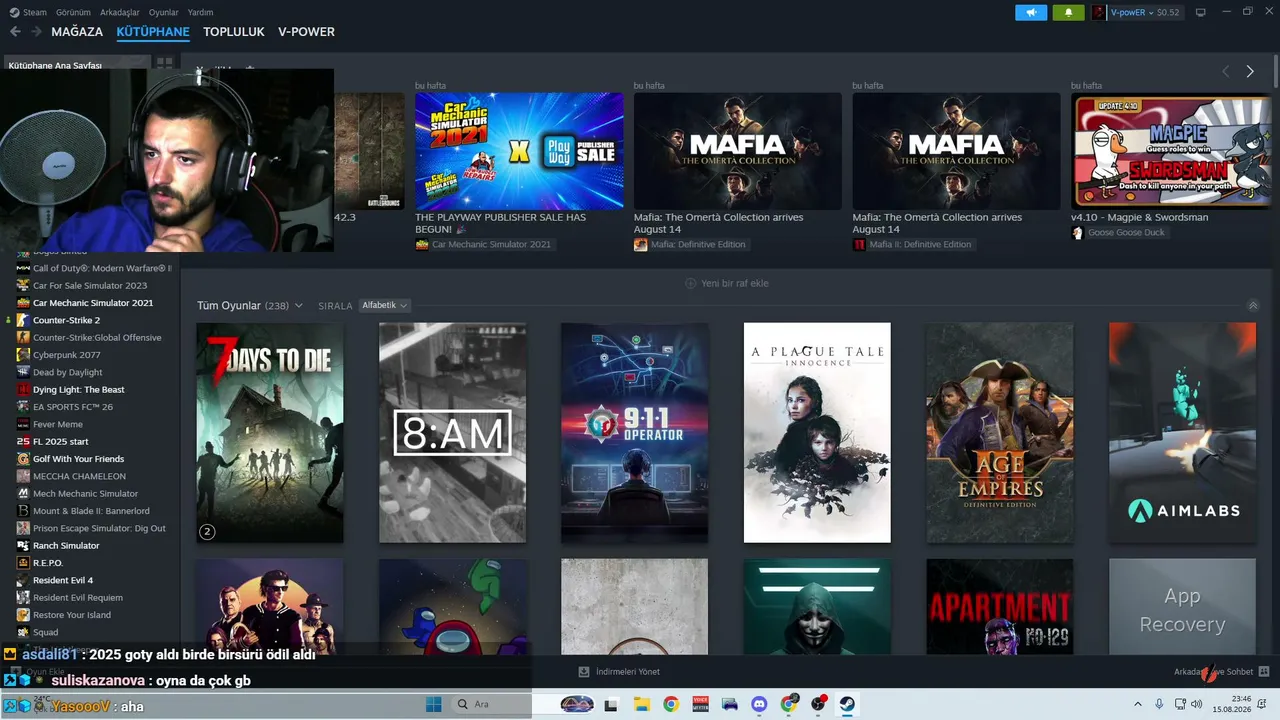Open the green notifications bell
The width and height of the screenshot is (1280, 720).
1068,12
